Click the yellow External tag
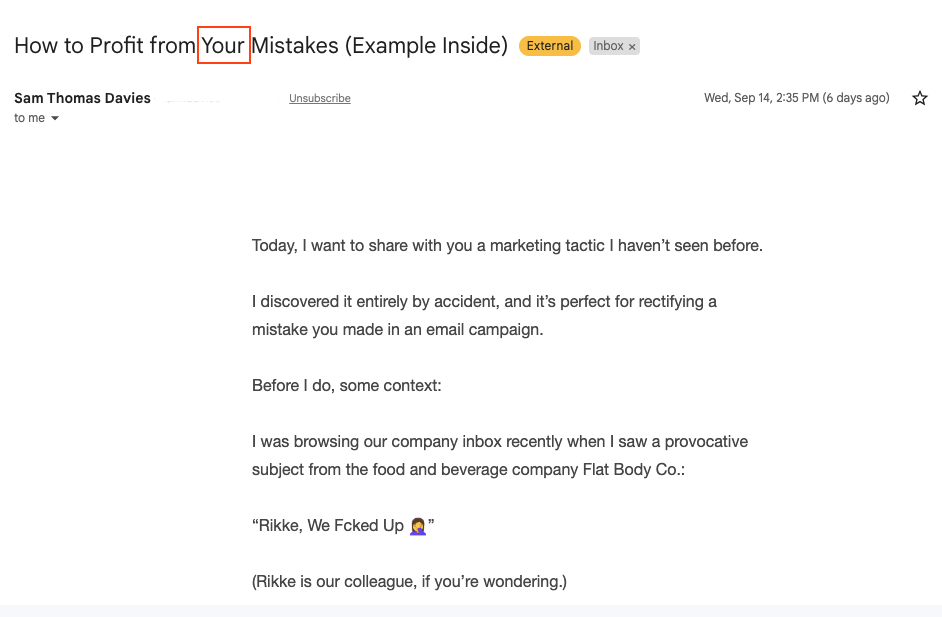This screenshot has height=617, width=942. pos(550,46)
